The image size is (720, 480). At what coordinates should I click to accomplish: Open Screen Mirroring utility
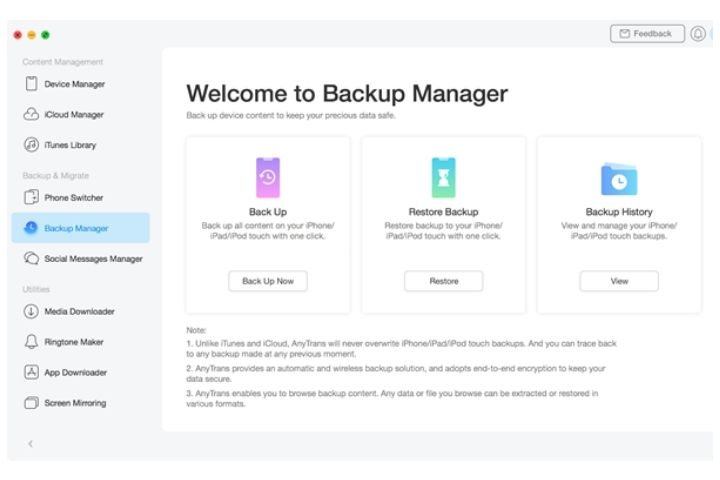(x=80, y=403)
